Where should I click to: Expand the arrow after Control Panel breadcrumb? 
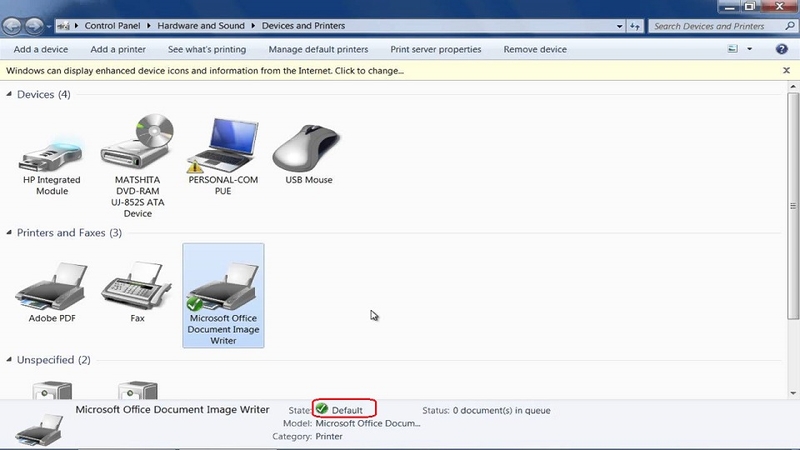click(x=148, y=26)
